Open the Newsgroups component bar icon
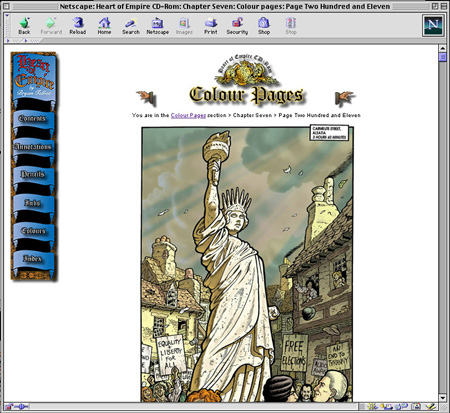Image resolution: width=450 pixels, height=413 pixels. (x=402, y=407)
